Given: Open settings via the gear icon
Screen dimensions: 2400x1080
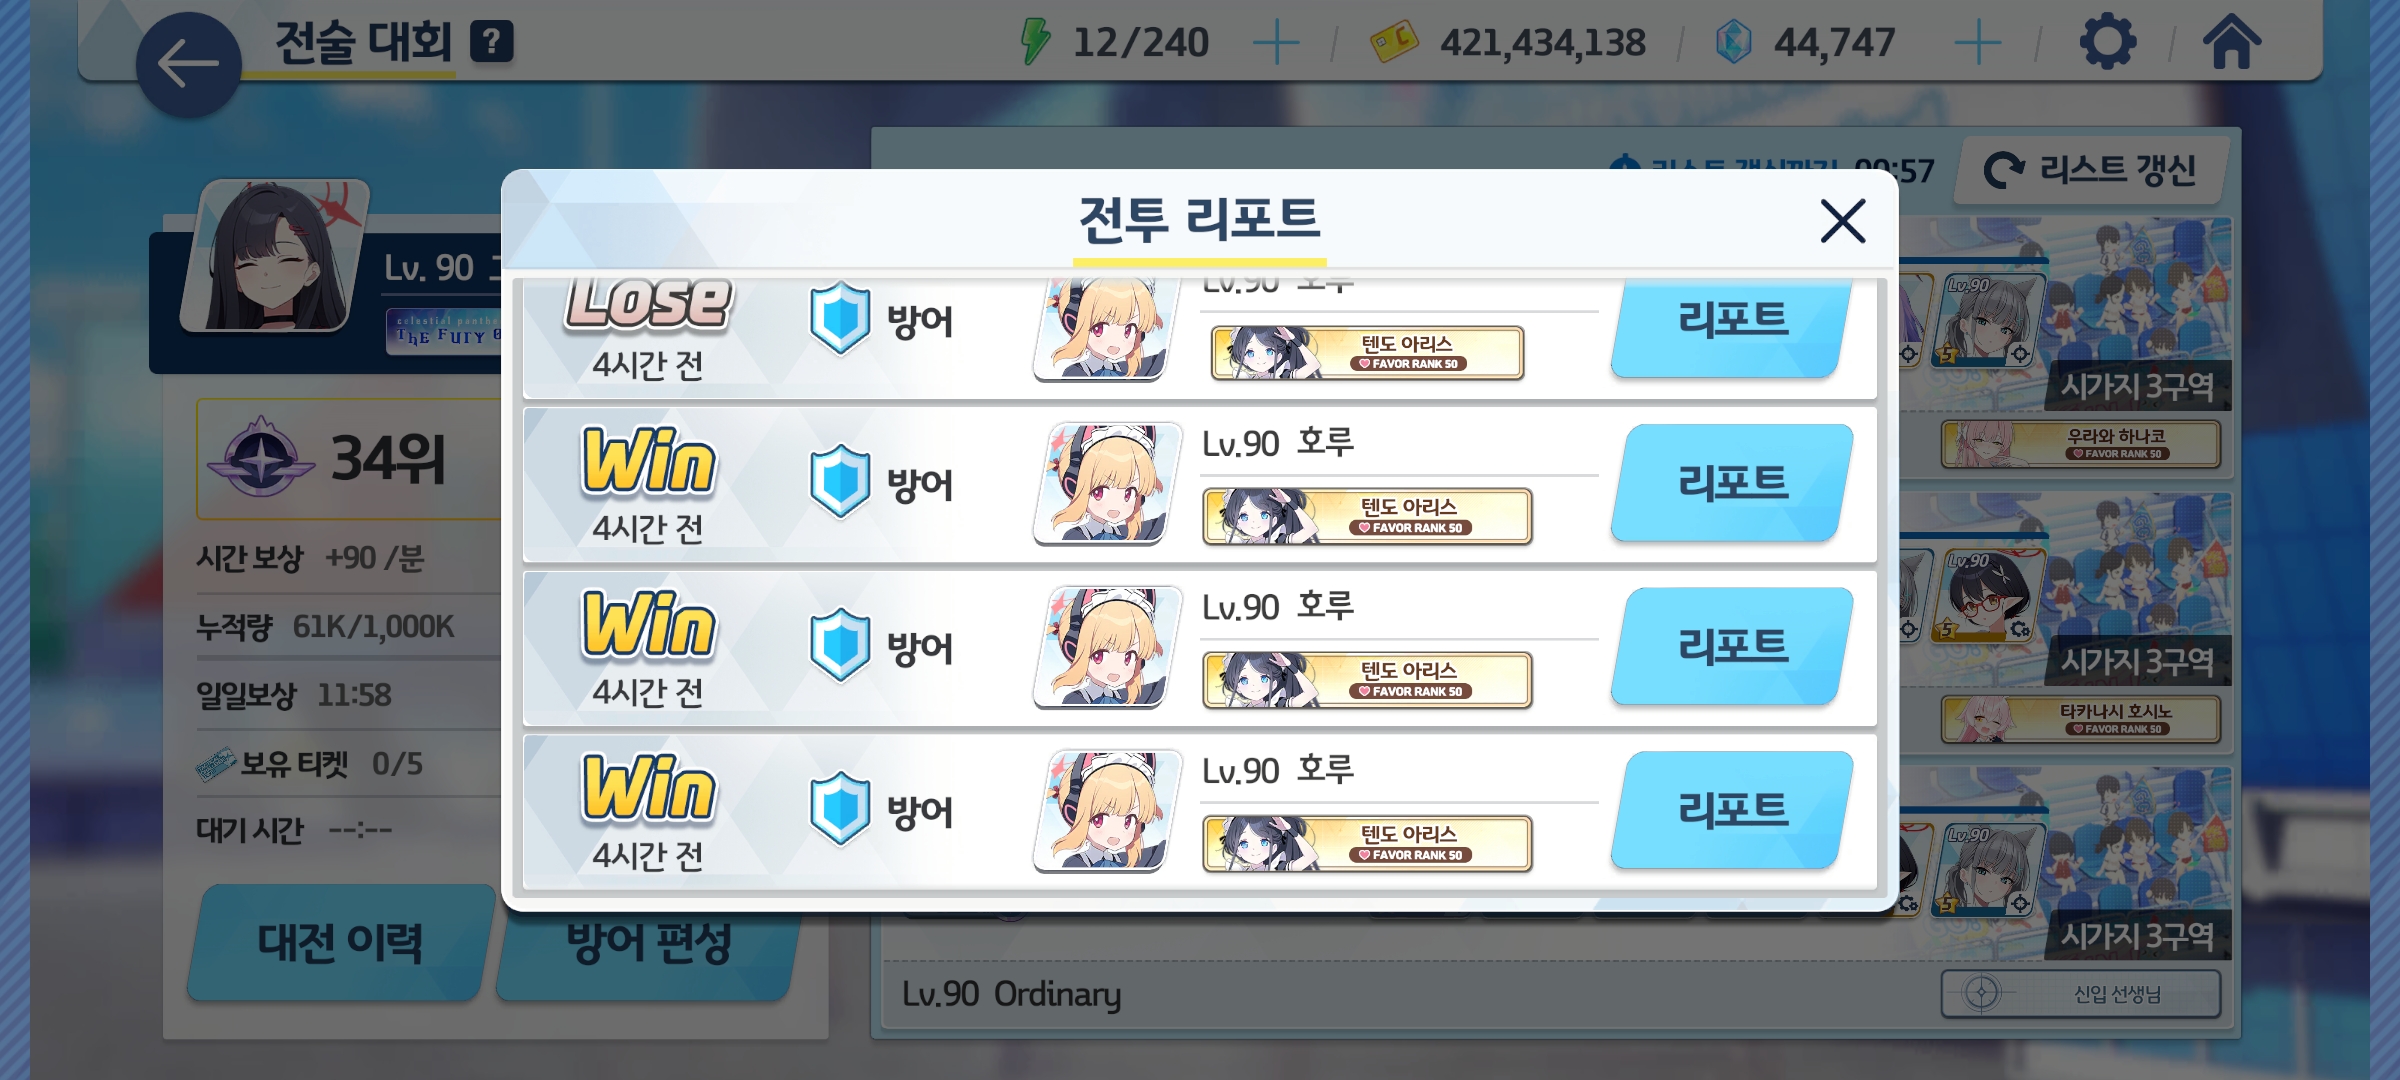Looking at the screenshot, I should 2107,42.
